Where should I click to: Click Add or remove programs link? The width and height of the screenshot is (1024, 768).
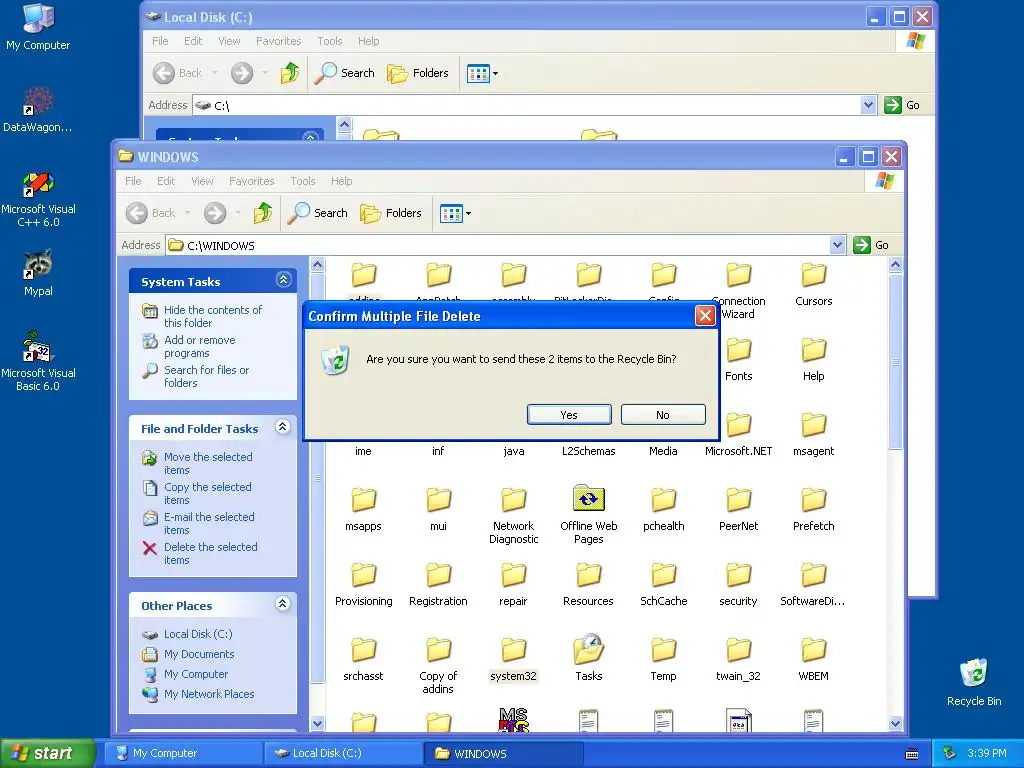[199, 346]
